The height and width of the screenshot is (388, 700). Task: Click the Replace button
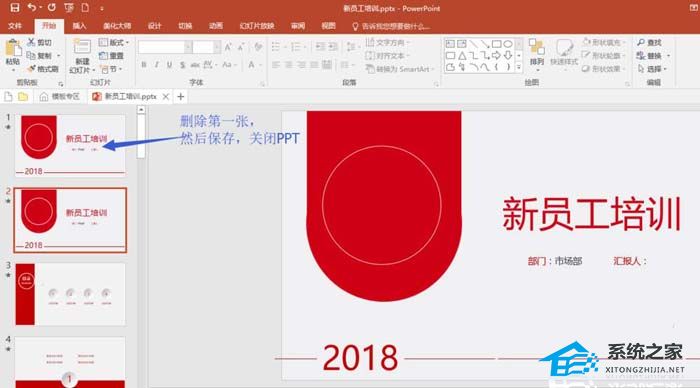653,56
